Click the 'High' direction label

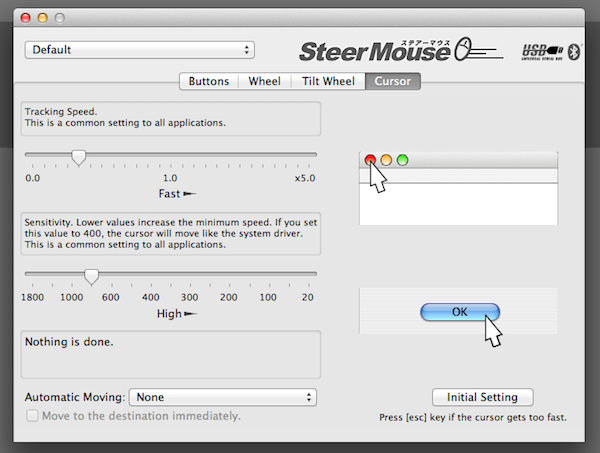click(169, 314)
